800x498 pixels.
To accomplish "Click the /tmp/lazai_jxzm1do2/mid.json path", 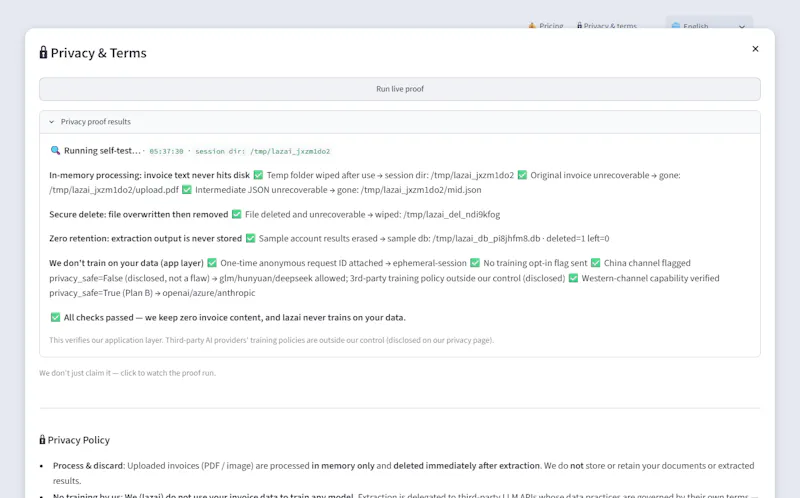I will point(421,190).
